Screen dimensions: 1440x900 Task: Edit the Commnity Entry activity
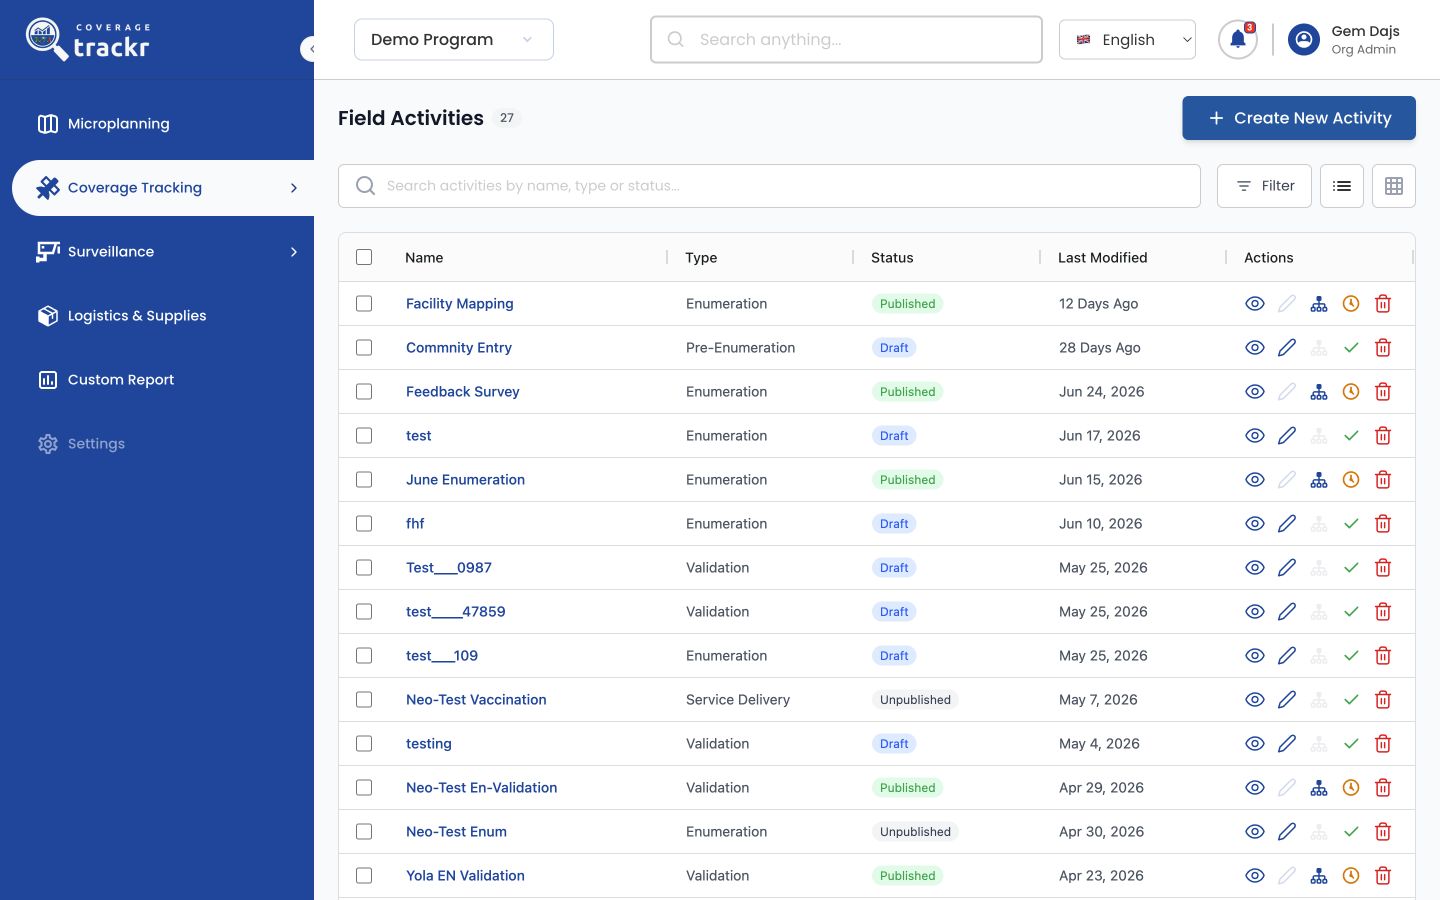1287,348
